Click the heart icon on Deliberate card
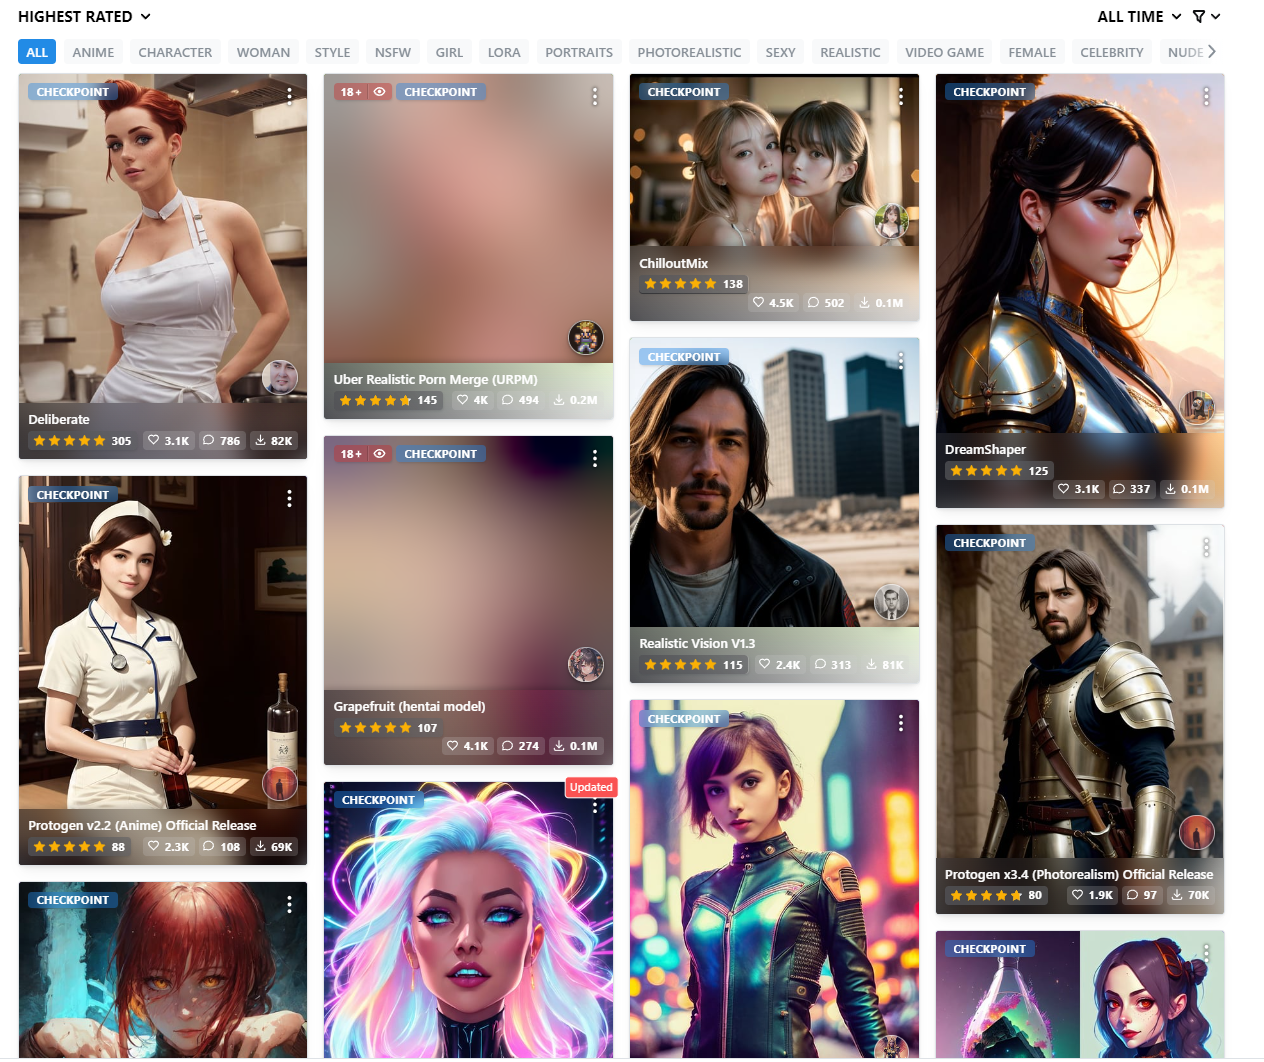The image size is (1264, 1062). coord(154,440)
